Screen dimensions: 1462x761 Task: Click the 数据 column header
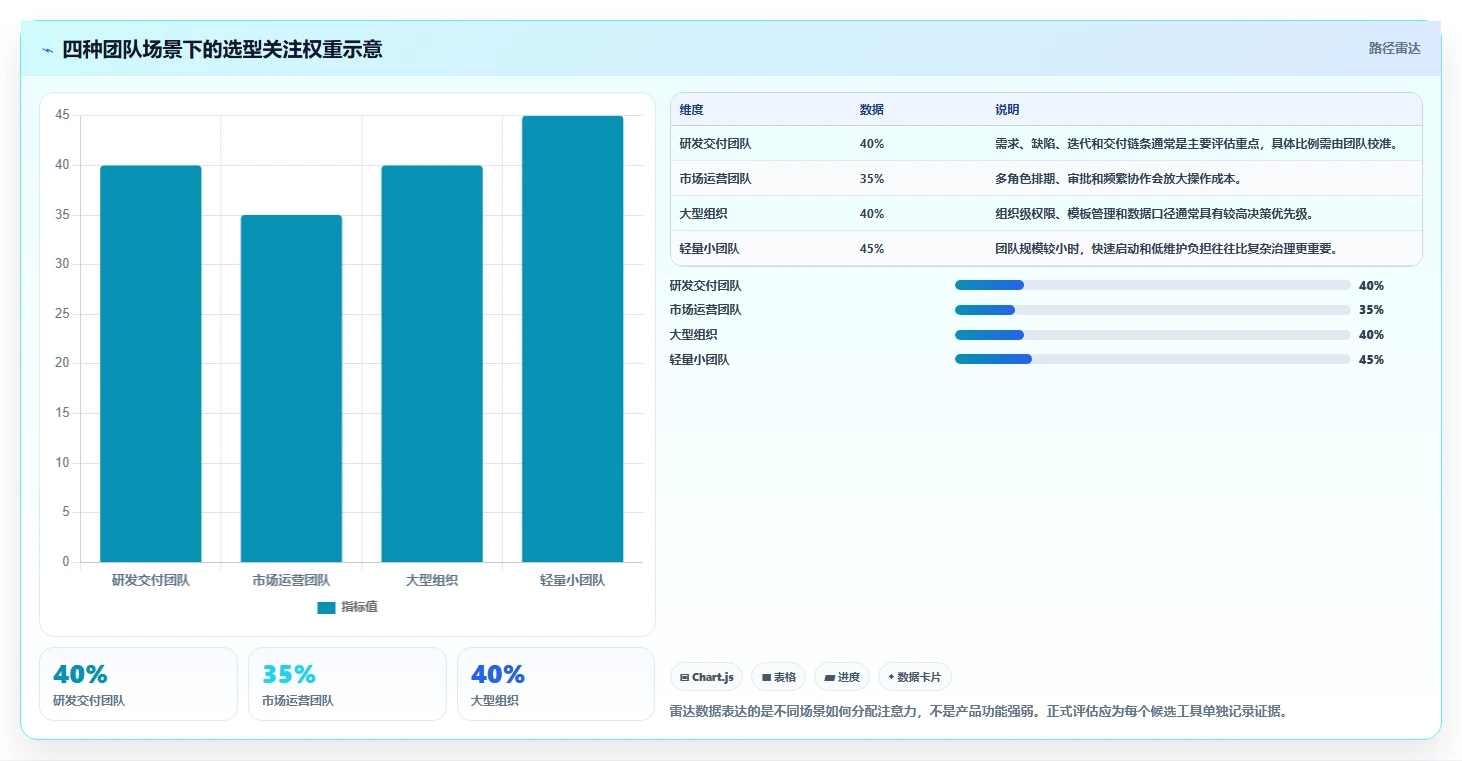point(871,109)
